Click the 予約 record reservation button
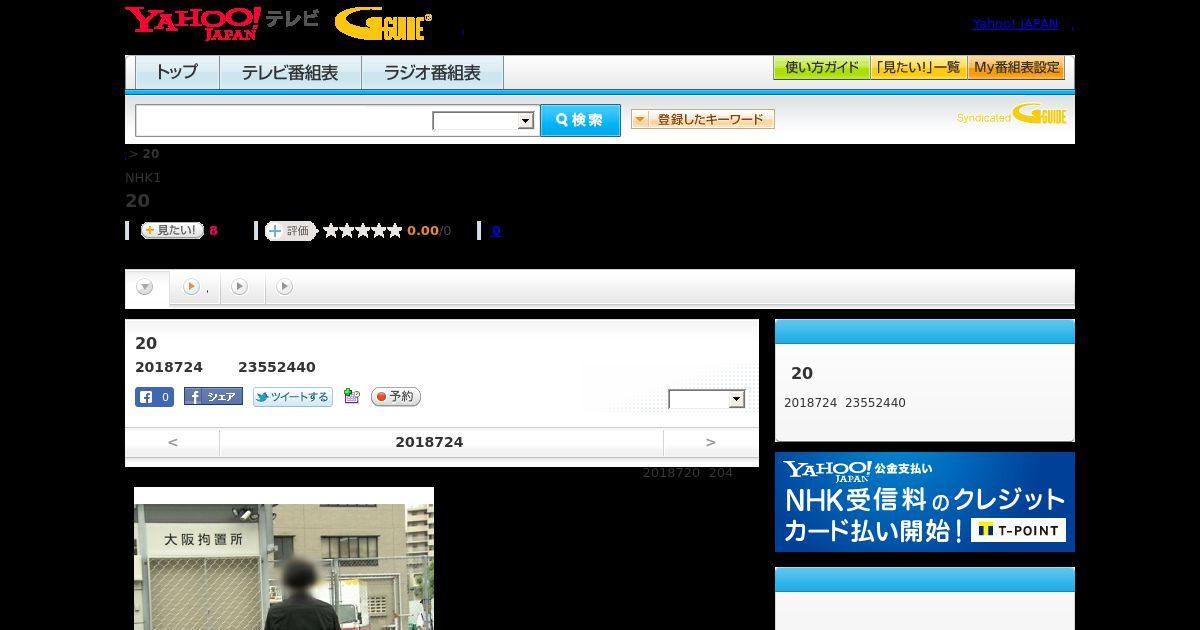This screenshot has height=630, width=1200. click(x=396, y=397)
